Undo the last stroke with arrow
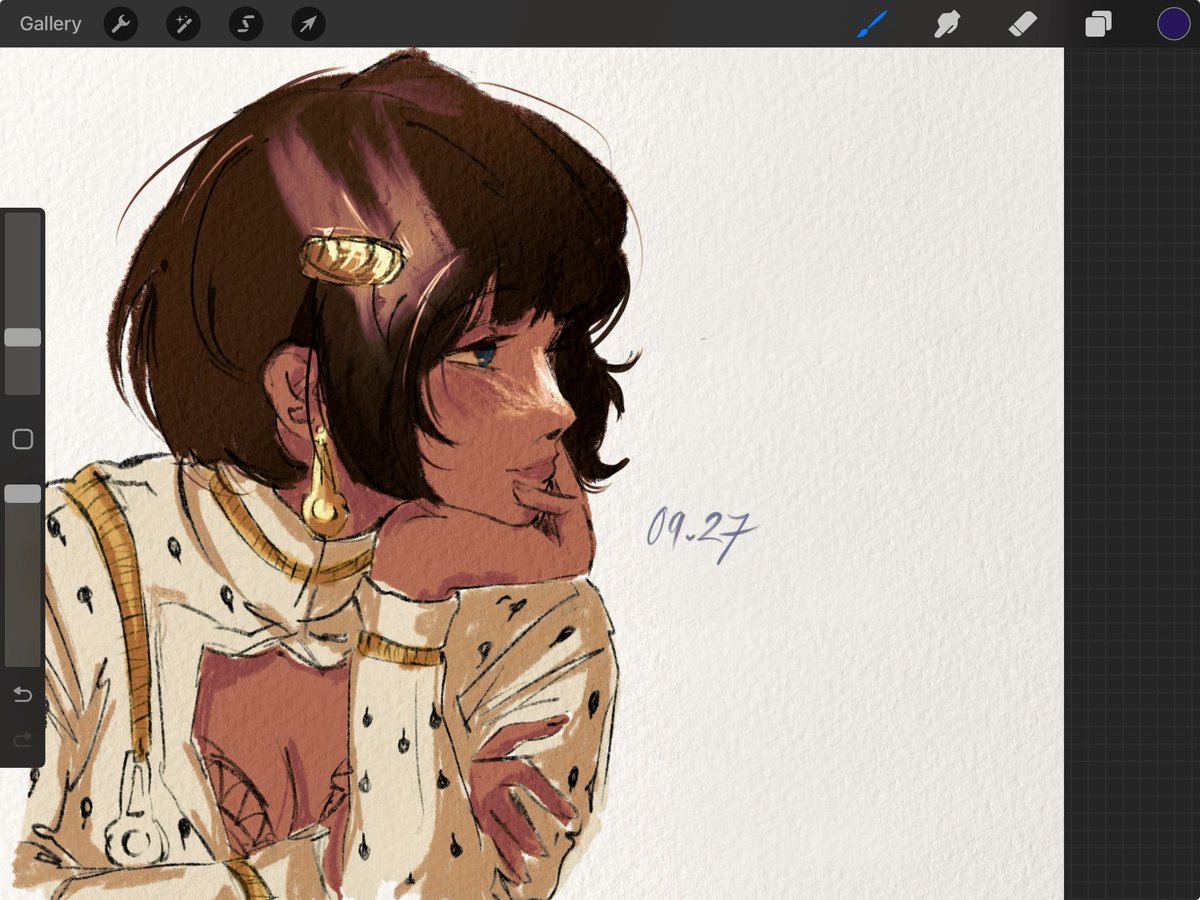The height and width of the screenshot is (900, 1200). coord(22,694)
